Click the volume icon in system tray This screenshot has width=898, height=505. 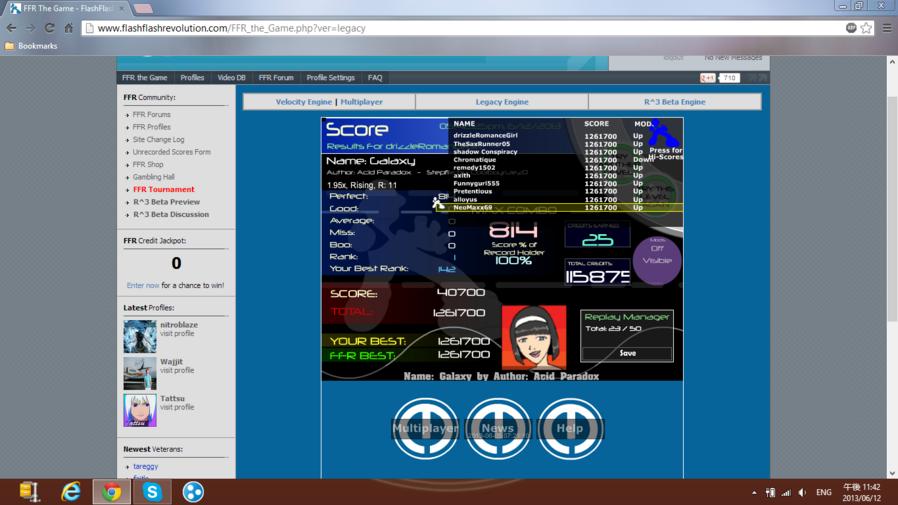802,492
